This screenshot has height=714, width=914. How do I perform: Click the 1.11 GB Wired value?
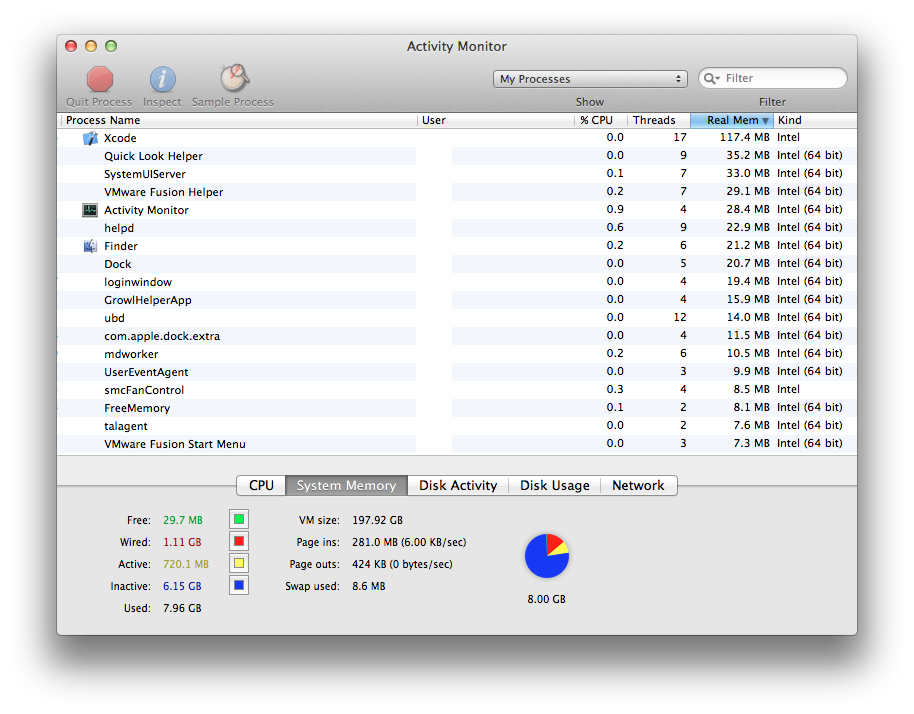click(182, 542)
